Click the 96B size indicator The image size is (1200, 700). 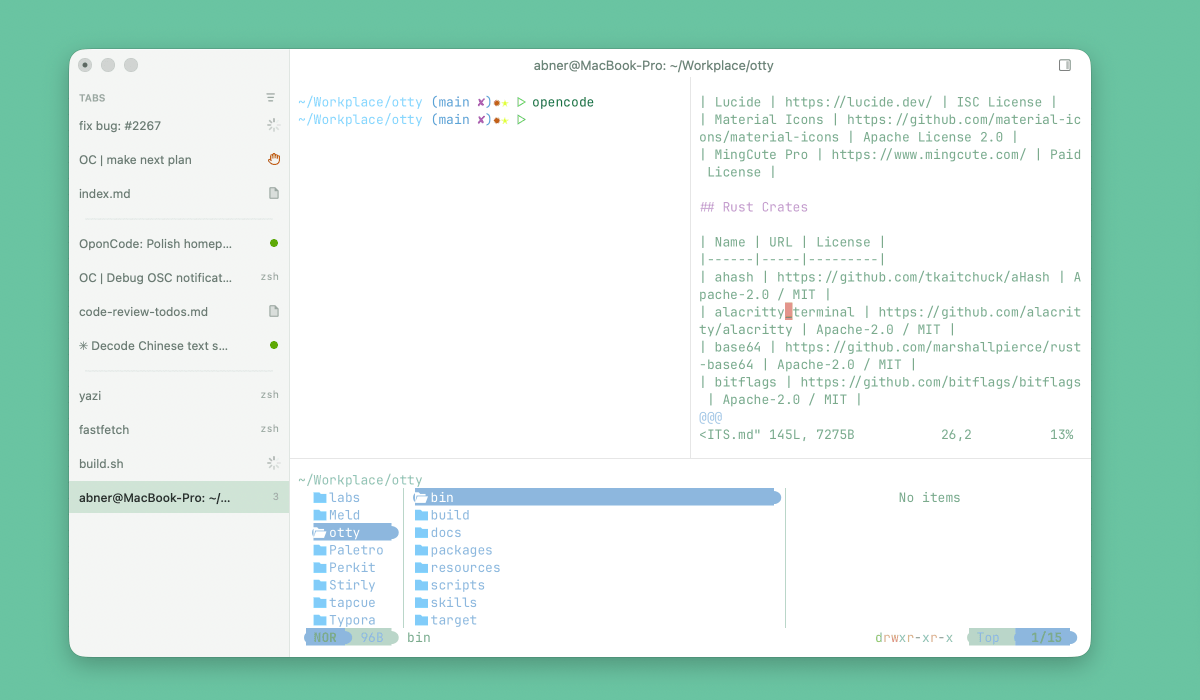[371, 637]
